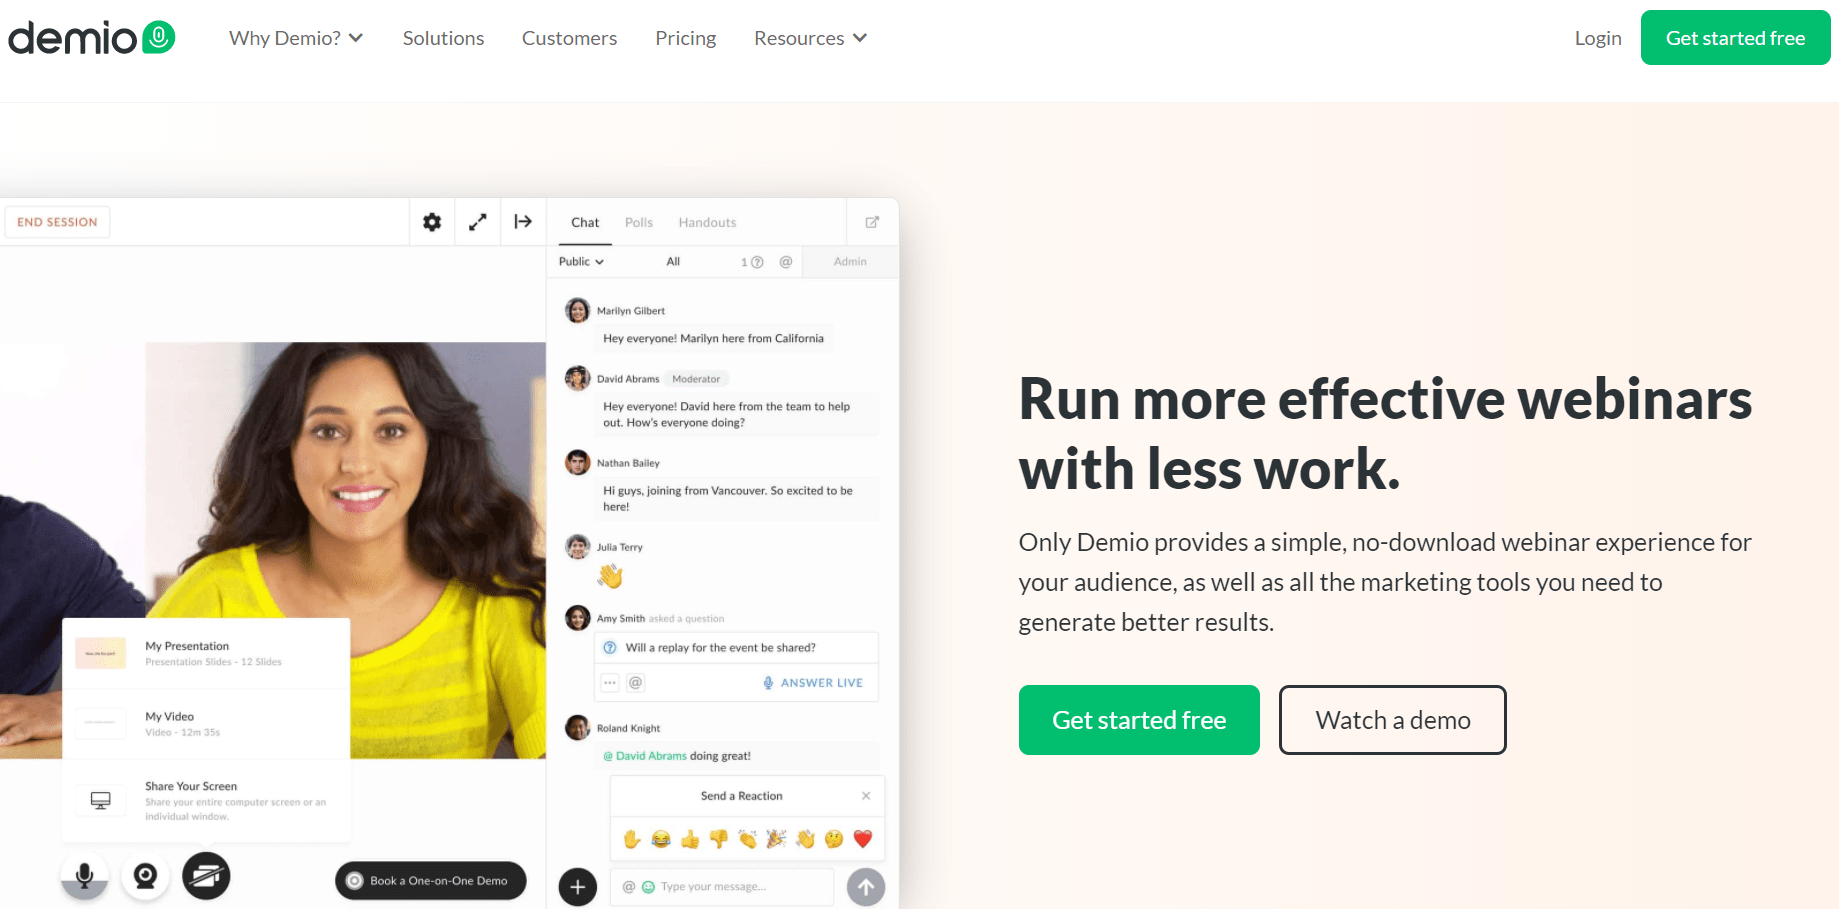Click the "Hey everyone! Marilyn here from California" message

pyautogui.click(x=714, y=339)
